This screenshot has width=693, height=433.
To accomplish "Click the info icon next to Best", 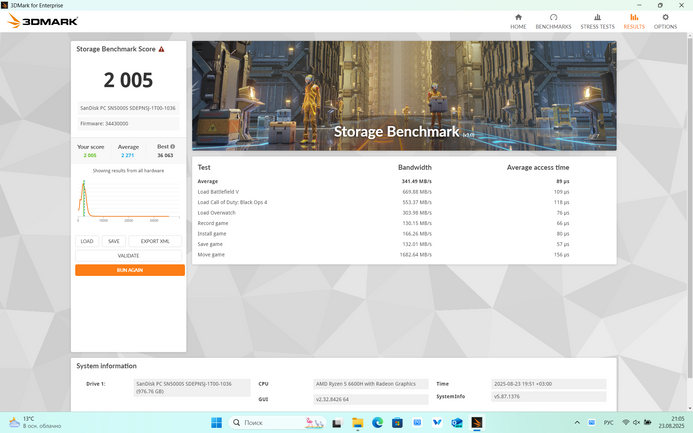I will 172,146.
